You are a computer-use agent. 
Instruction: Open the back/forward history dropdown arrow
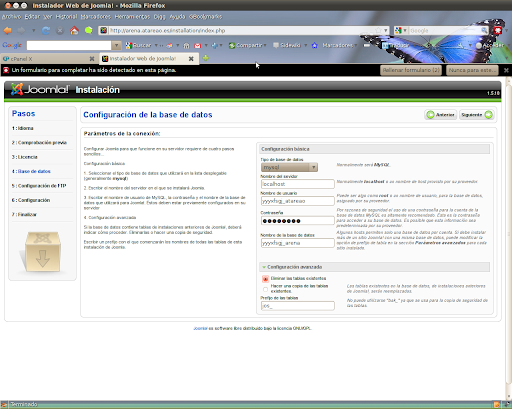[34, 31]
